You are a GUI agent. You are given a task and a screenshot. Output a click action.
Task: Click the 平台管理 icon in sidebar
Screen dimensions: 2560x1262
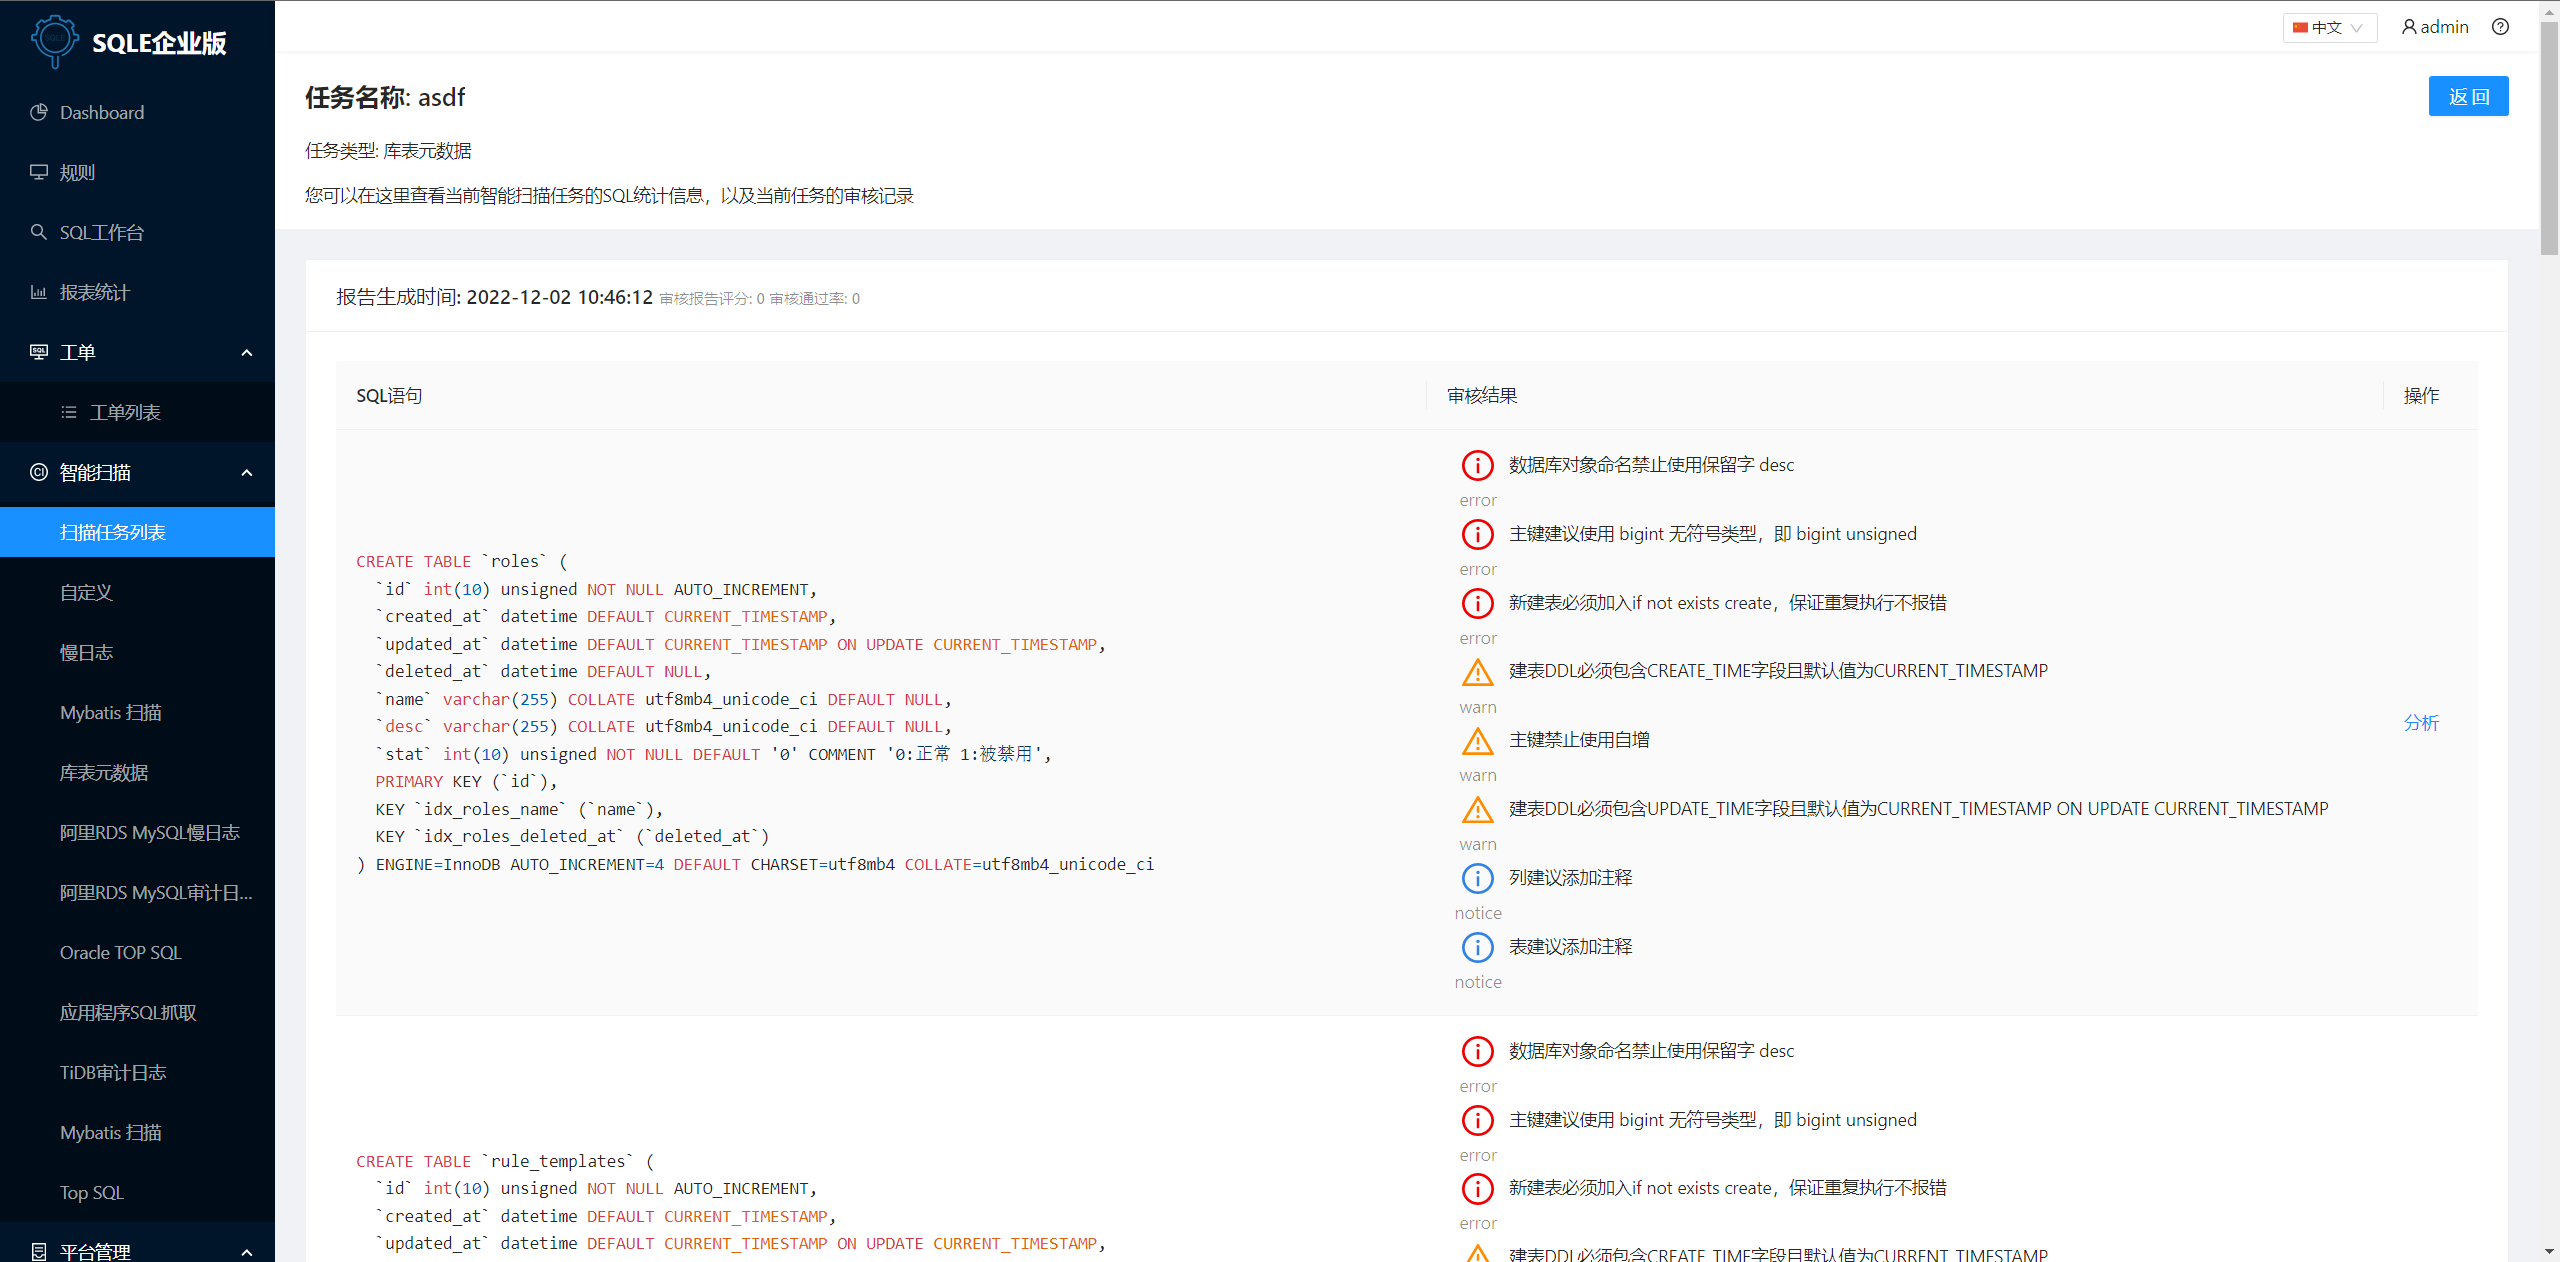(x=39, y=1251)
